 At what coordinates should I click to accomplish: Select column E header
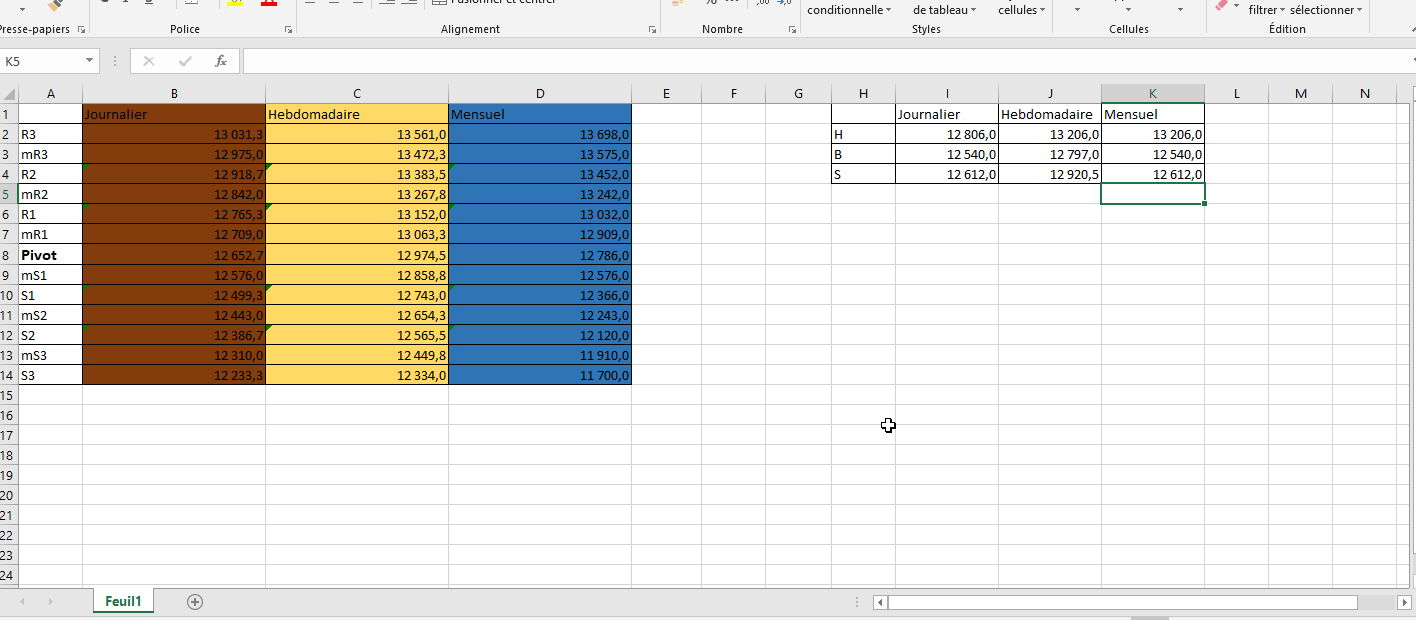(666, 94)
